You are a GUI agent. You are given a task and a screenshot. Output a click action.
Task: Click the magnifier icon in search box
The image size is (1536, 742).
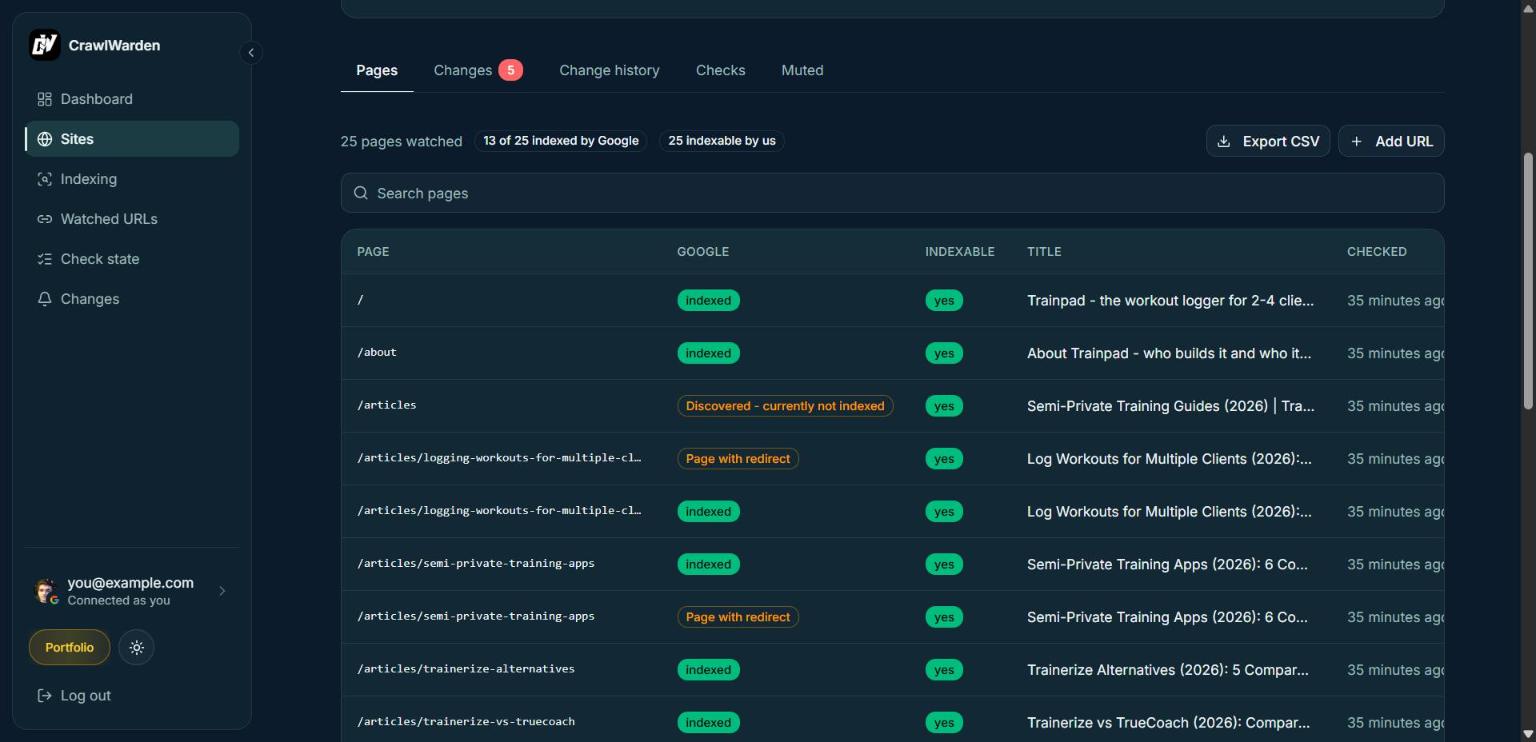pyautogui.click(x=361, y=193)
